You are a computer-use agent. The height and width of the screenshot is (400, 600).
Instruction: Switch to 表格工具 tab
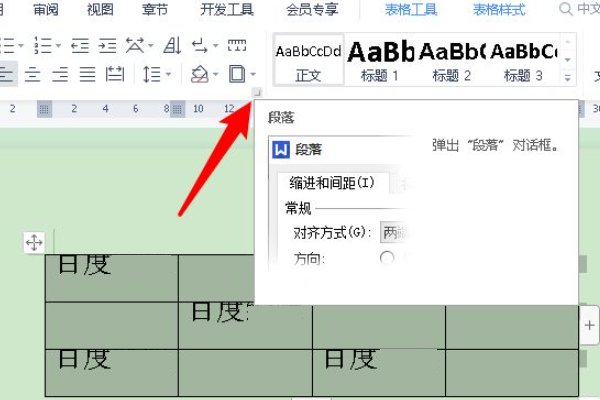point(411,10)
